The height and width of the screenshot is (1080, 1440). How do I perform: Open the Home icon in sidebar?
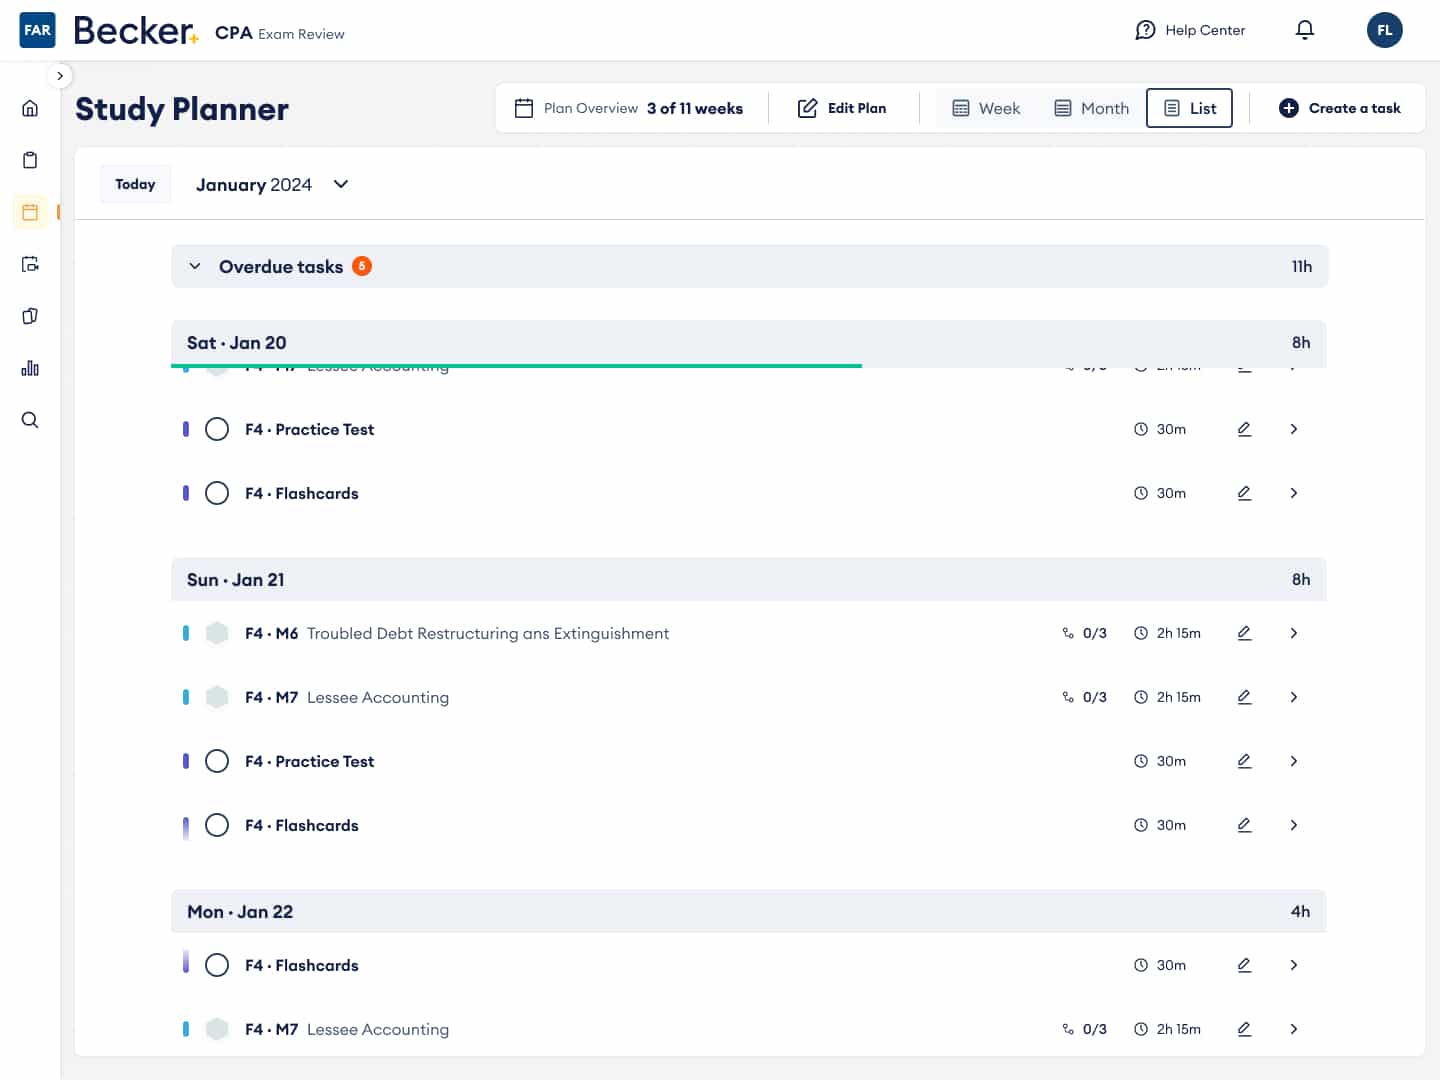click(x=30, y=108)
